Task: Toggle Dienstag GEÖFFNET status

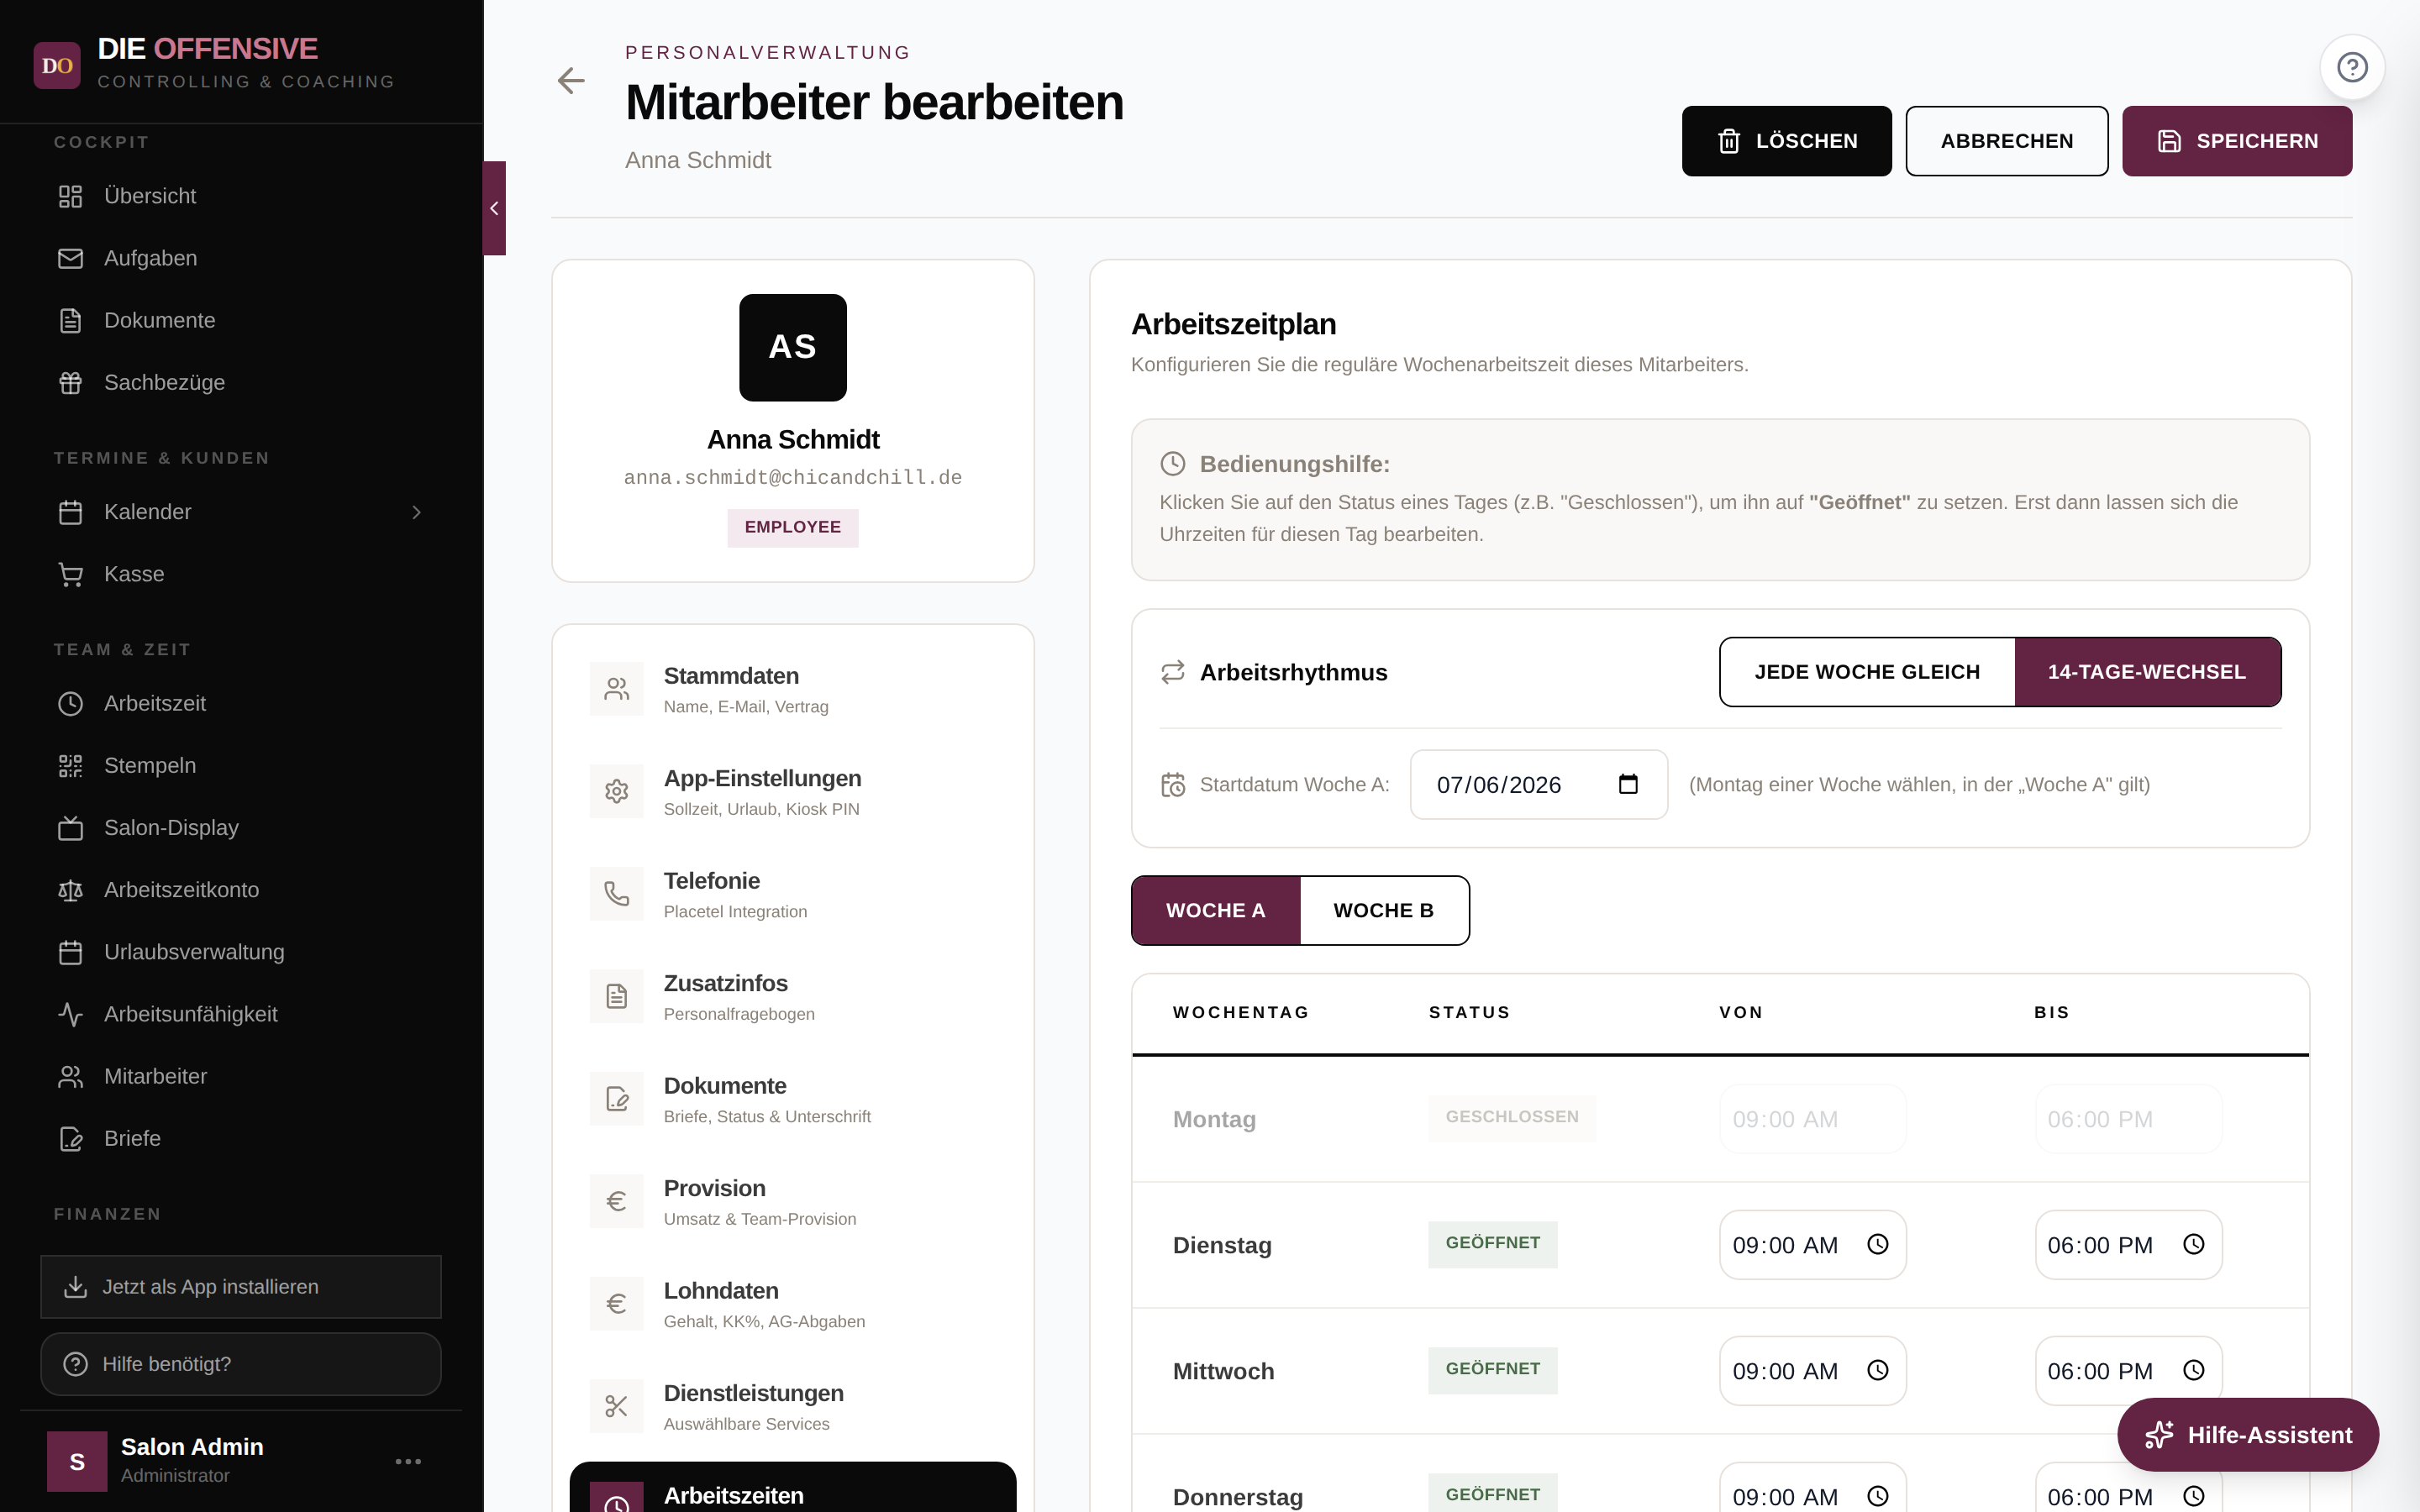Action: pos(1493,1243)
